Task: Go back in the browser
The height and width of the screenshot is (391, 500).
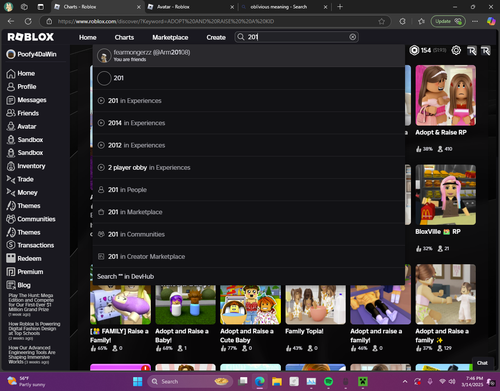Action: tap(11, 21)
